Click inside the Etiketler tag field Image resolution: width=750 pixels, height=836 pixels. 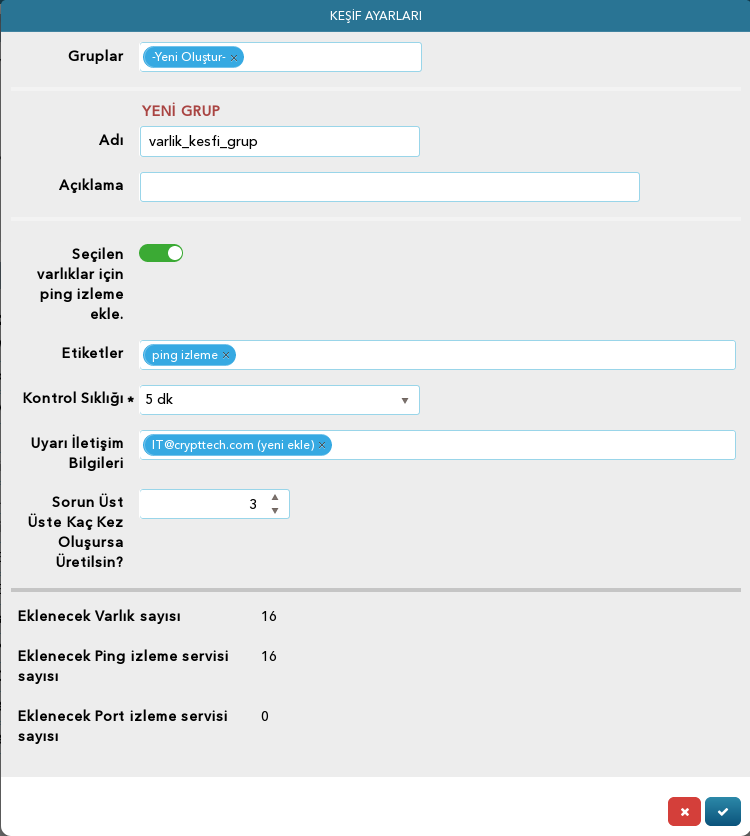(437, 355)
